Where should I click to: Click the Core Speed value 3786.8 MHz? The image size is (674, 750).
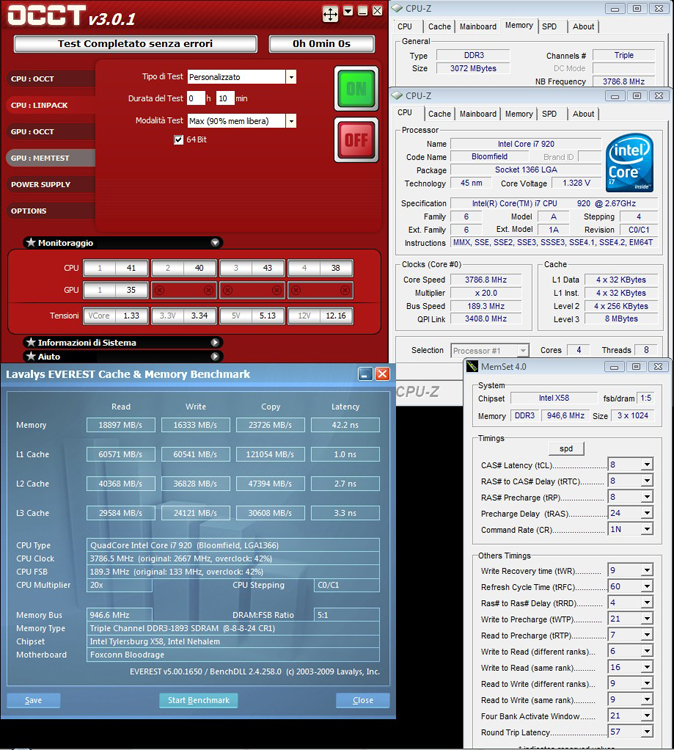pos(486,280)
